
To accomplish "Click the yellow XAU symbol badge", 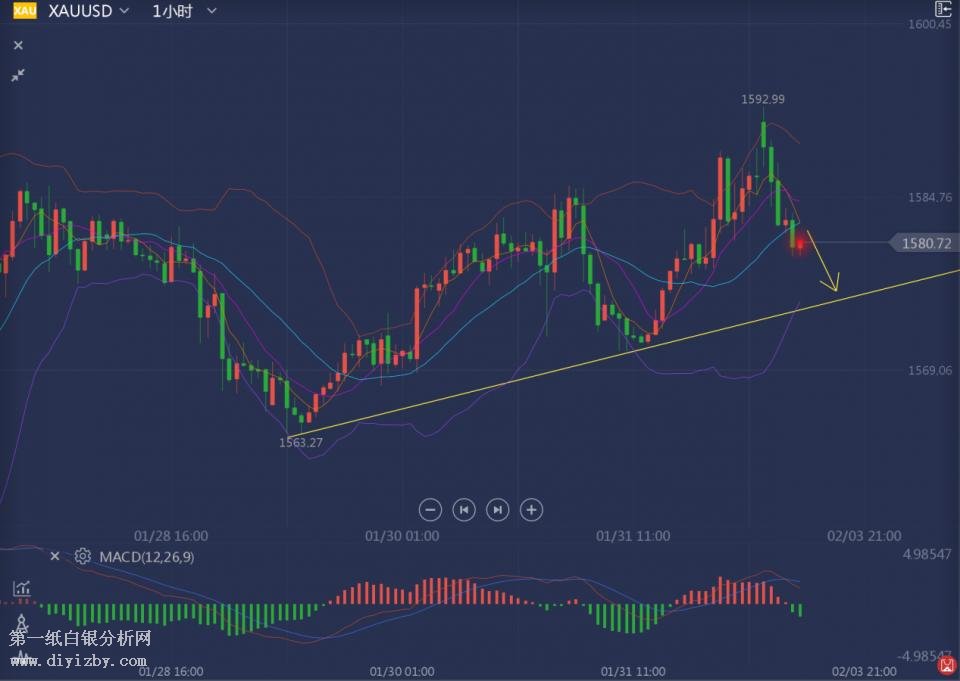I will pos(25,11).
